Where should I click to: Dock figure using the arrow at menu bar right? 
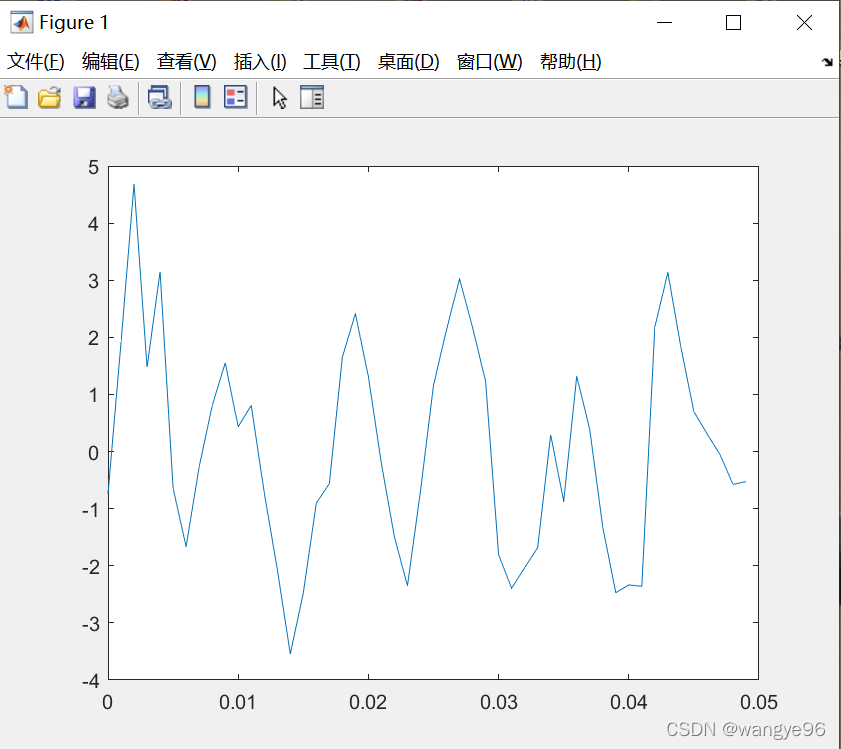tap(827, 62)
